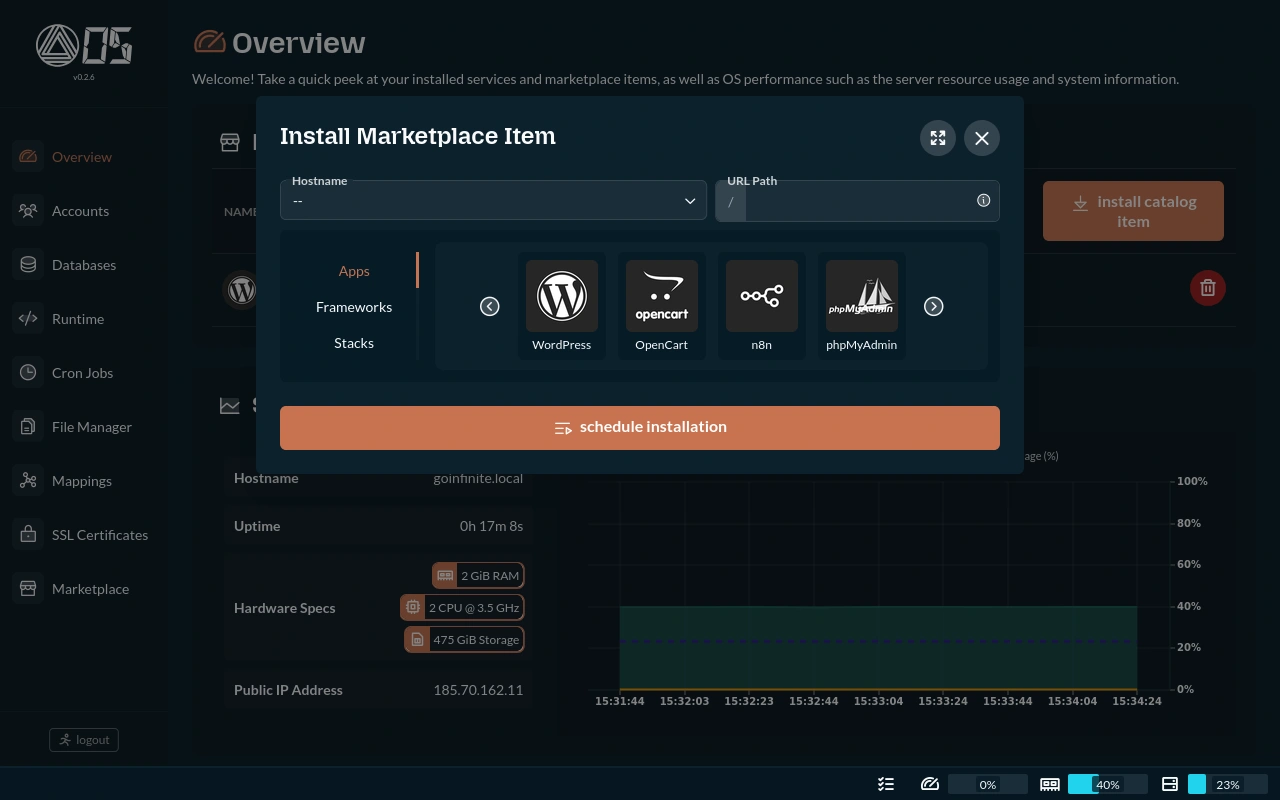Select the WordPress app icon
The width and height of the screenshot is (1280, 800).
(562, 297)
